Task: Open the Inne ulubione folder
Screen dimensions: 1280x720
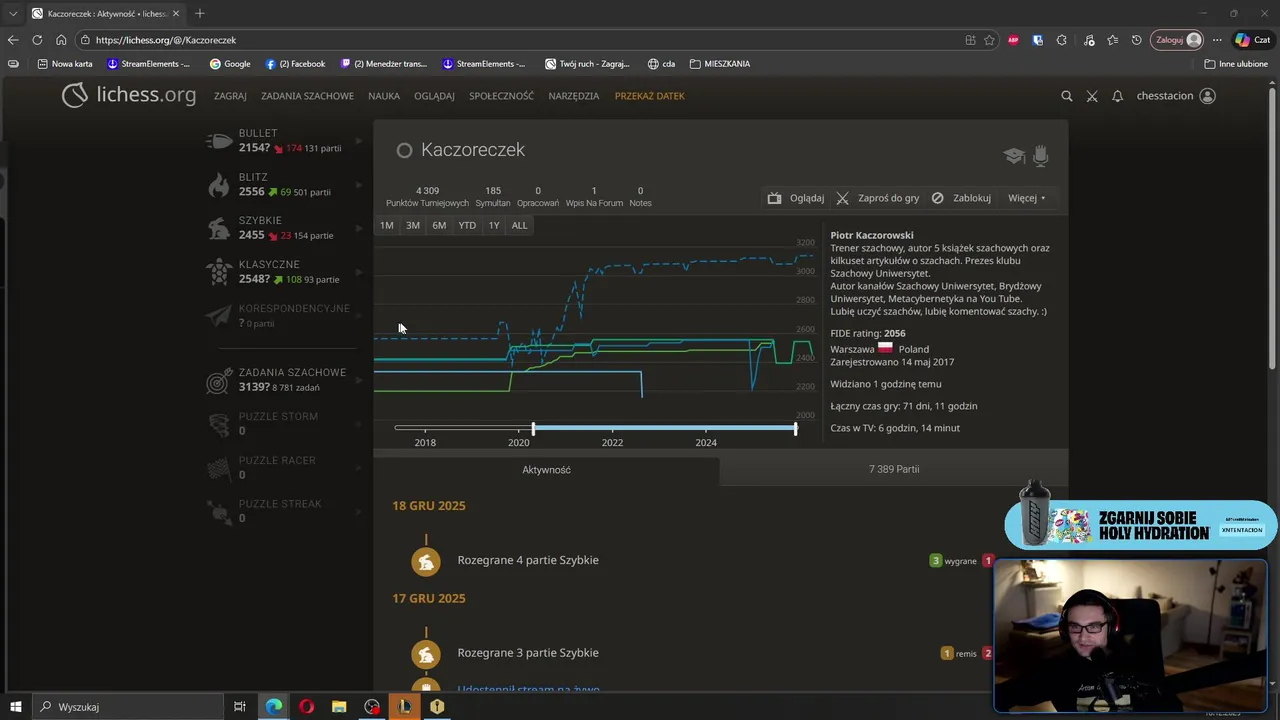Action: [x=1236, y=64]
